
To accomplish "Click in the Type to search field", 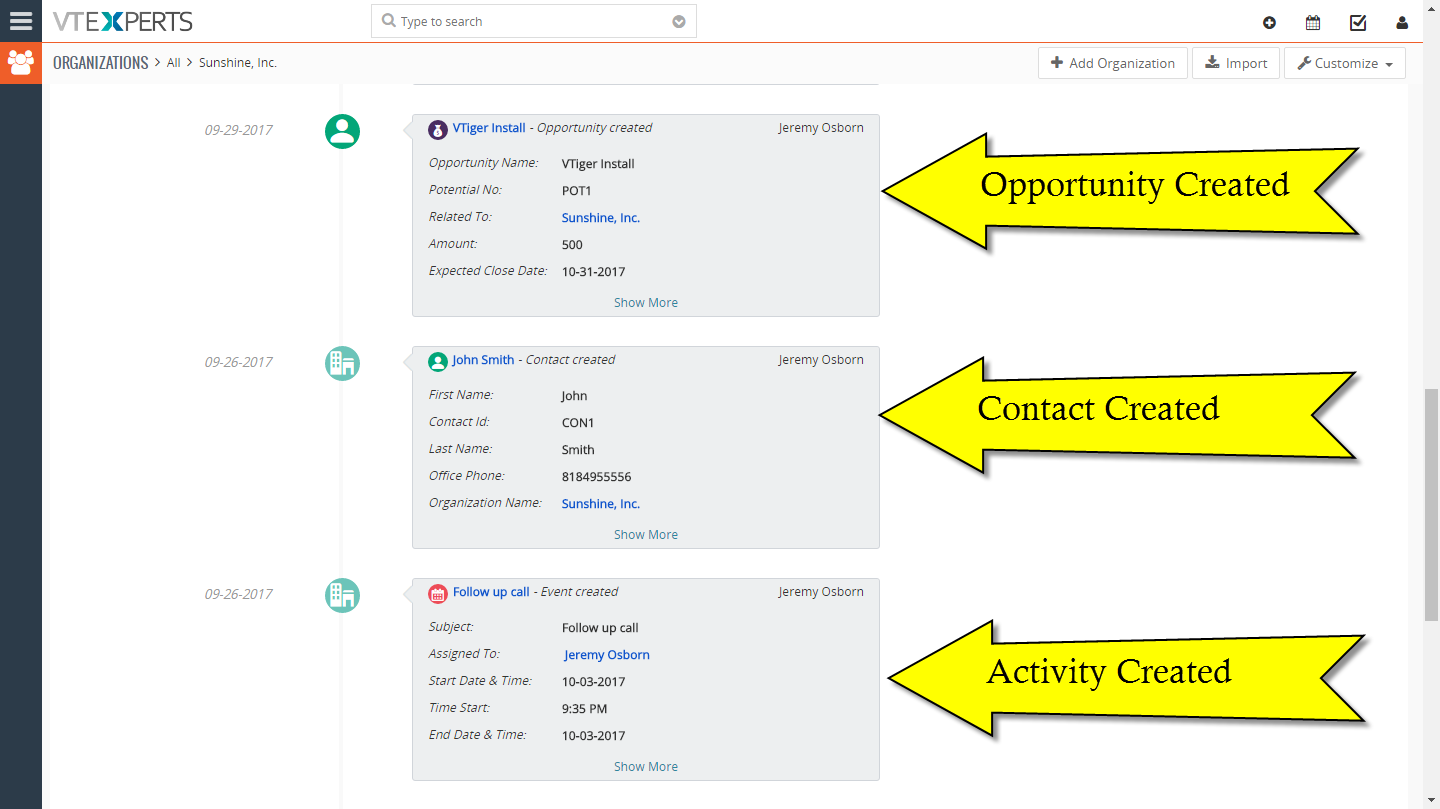I will 533,21.
